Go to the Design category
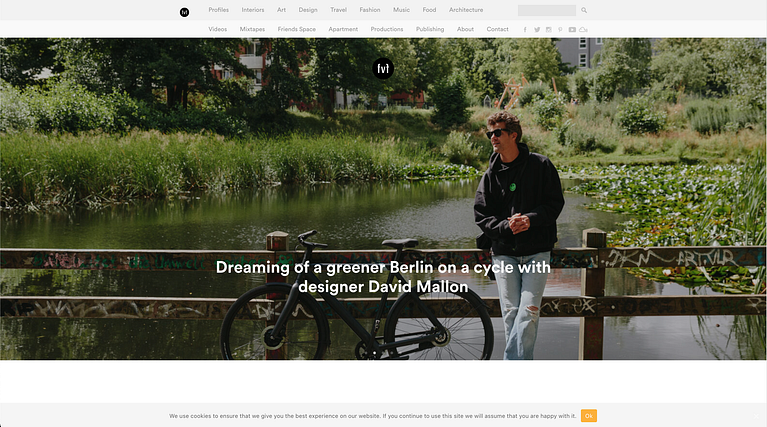This screenshot has height=427, width=767. pyautogui.click(x=308, y=10)
